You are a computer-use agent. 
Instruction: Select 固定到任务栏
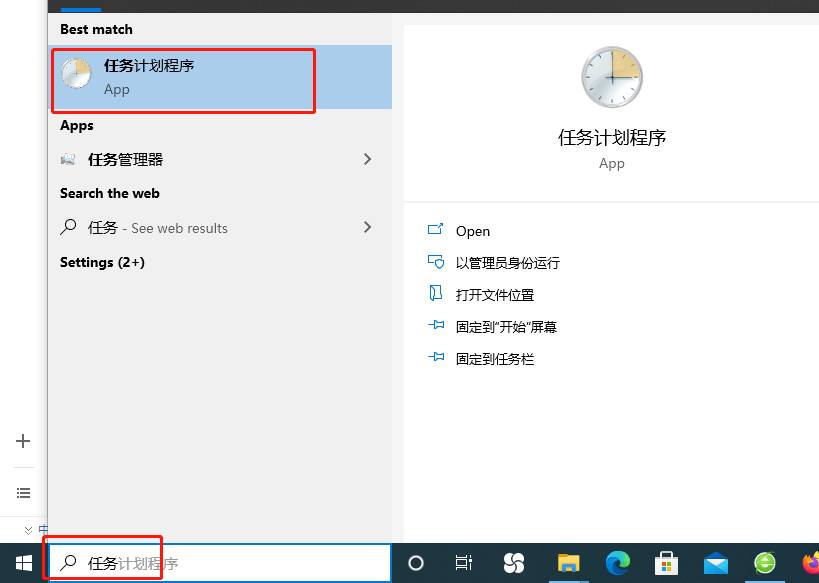click(495, 359)
